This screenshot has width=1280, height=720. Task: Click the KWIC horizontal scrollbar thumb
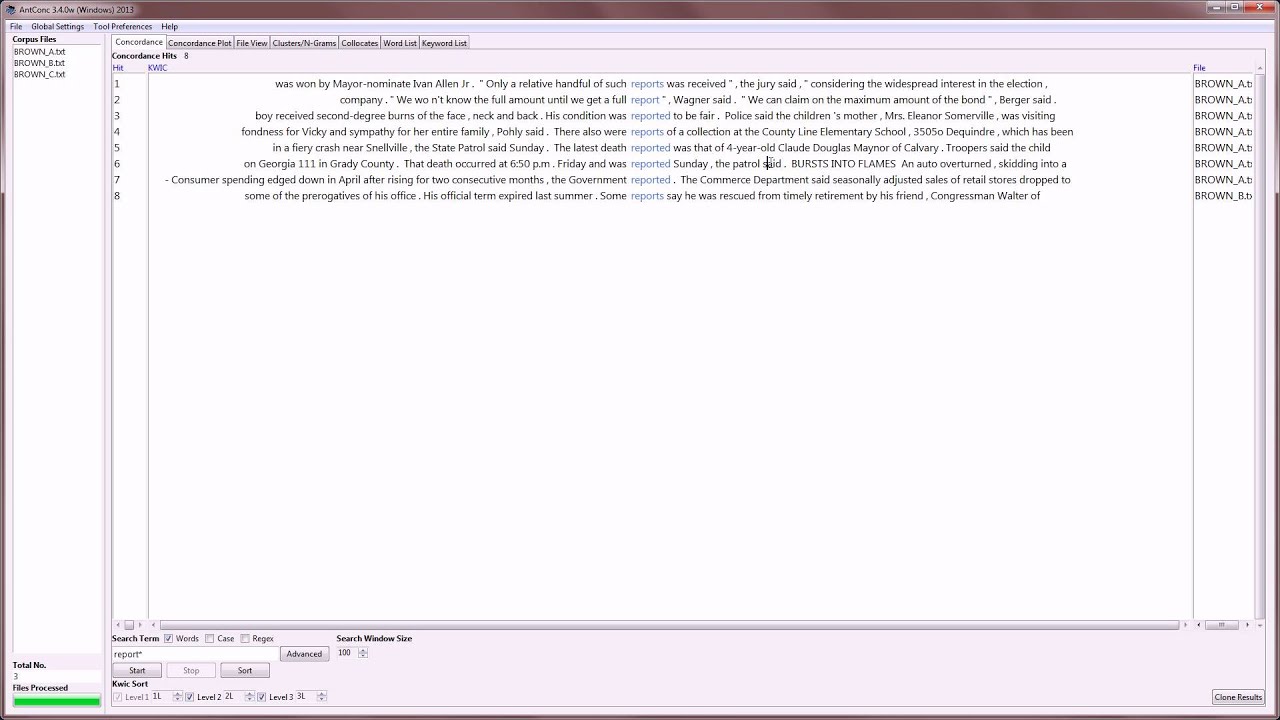point(670,625)
